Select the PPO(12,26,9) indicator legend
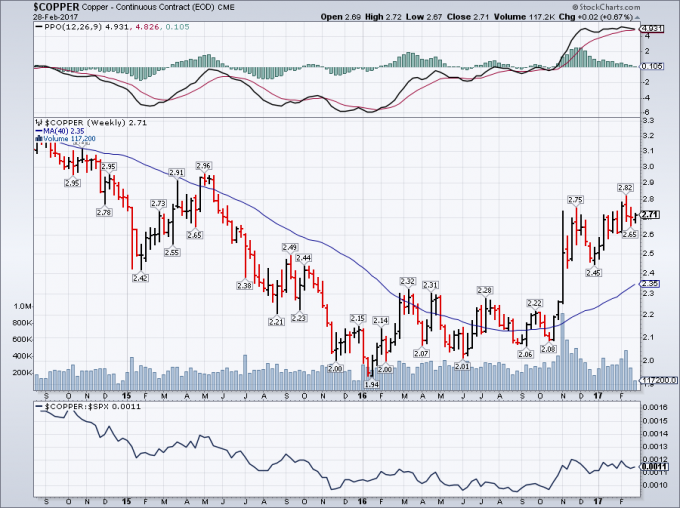680x508 pixels. [112, 27]
